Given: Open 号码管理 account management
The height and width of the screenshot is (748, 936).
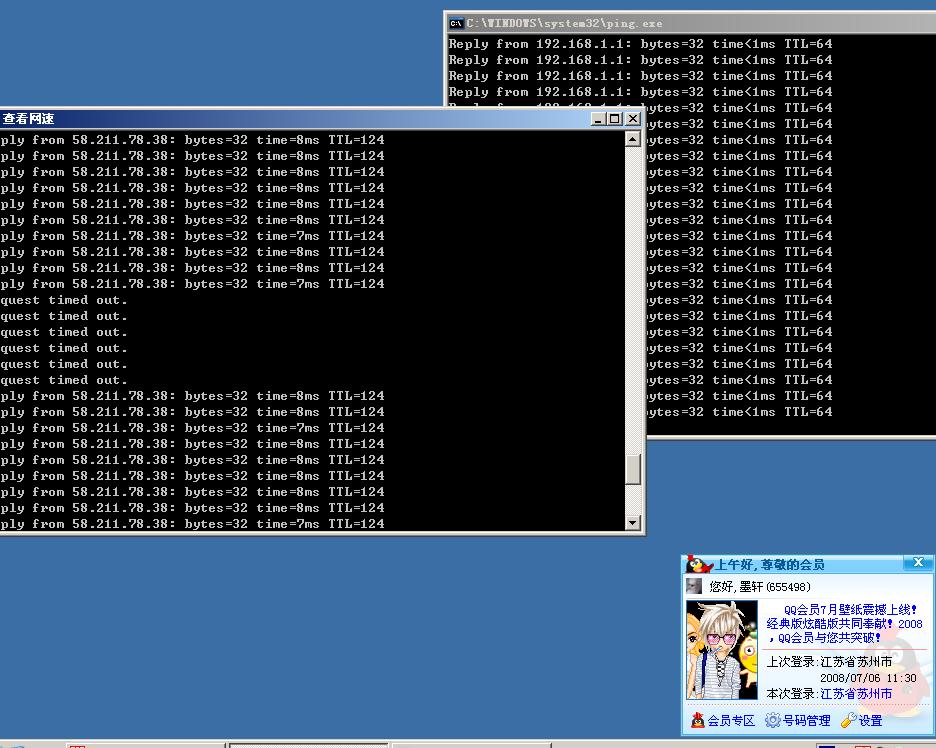Looking at the screenshot, I should 798,721.
